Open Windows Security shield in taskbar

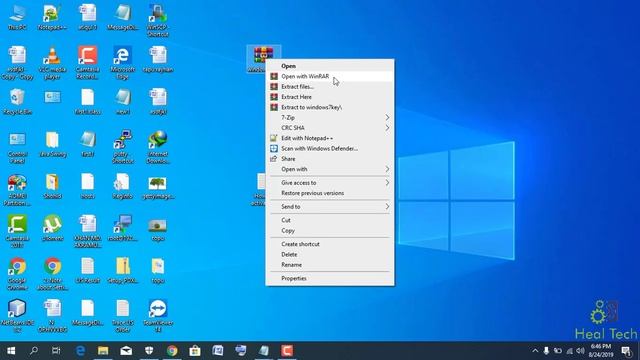149,351
